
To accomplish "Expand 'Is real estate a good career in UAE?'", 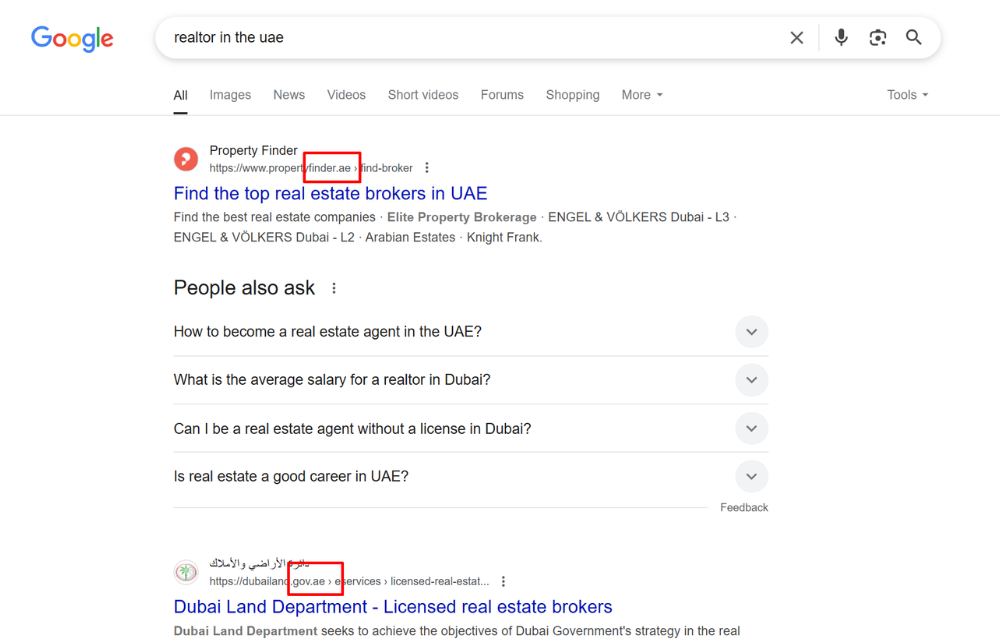I will tap(751, 476).
